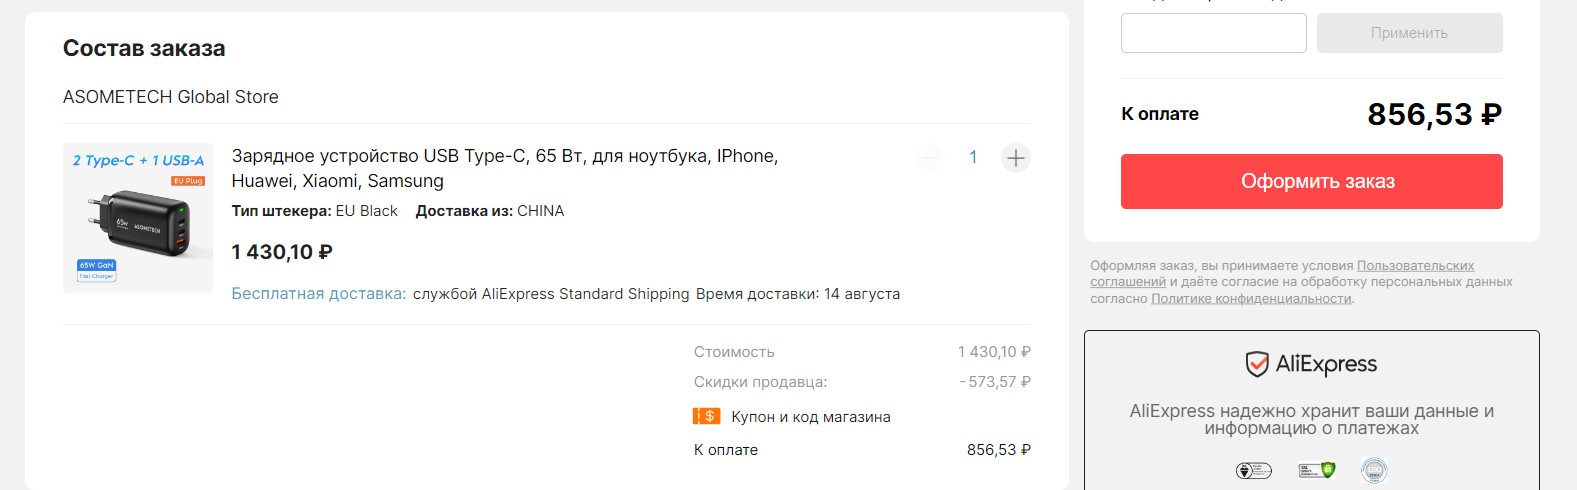Click the Бесплатная доставка shipping link
The height and width of the screenshot is (490, 1577).
(x=319, y=294)
